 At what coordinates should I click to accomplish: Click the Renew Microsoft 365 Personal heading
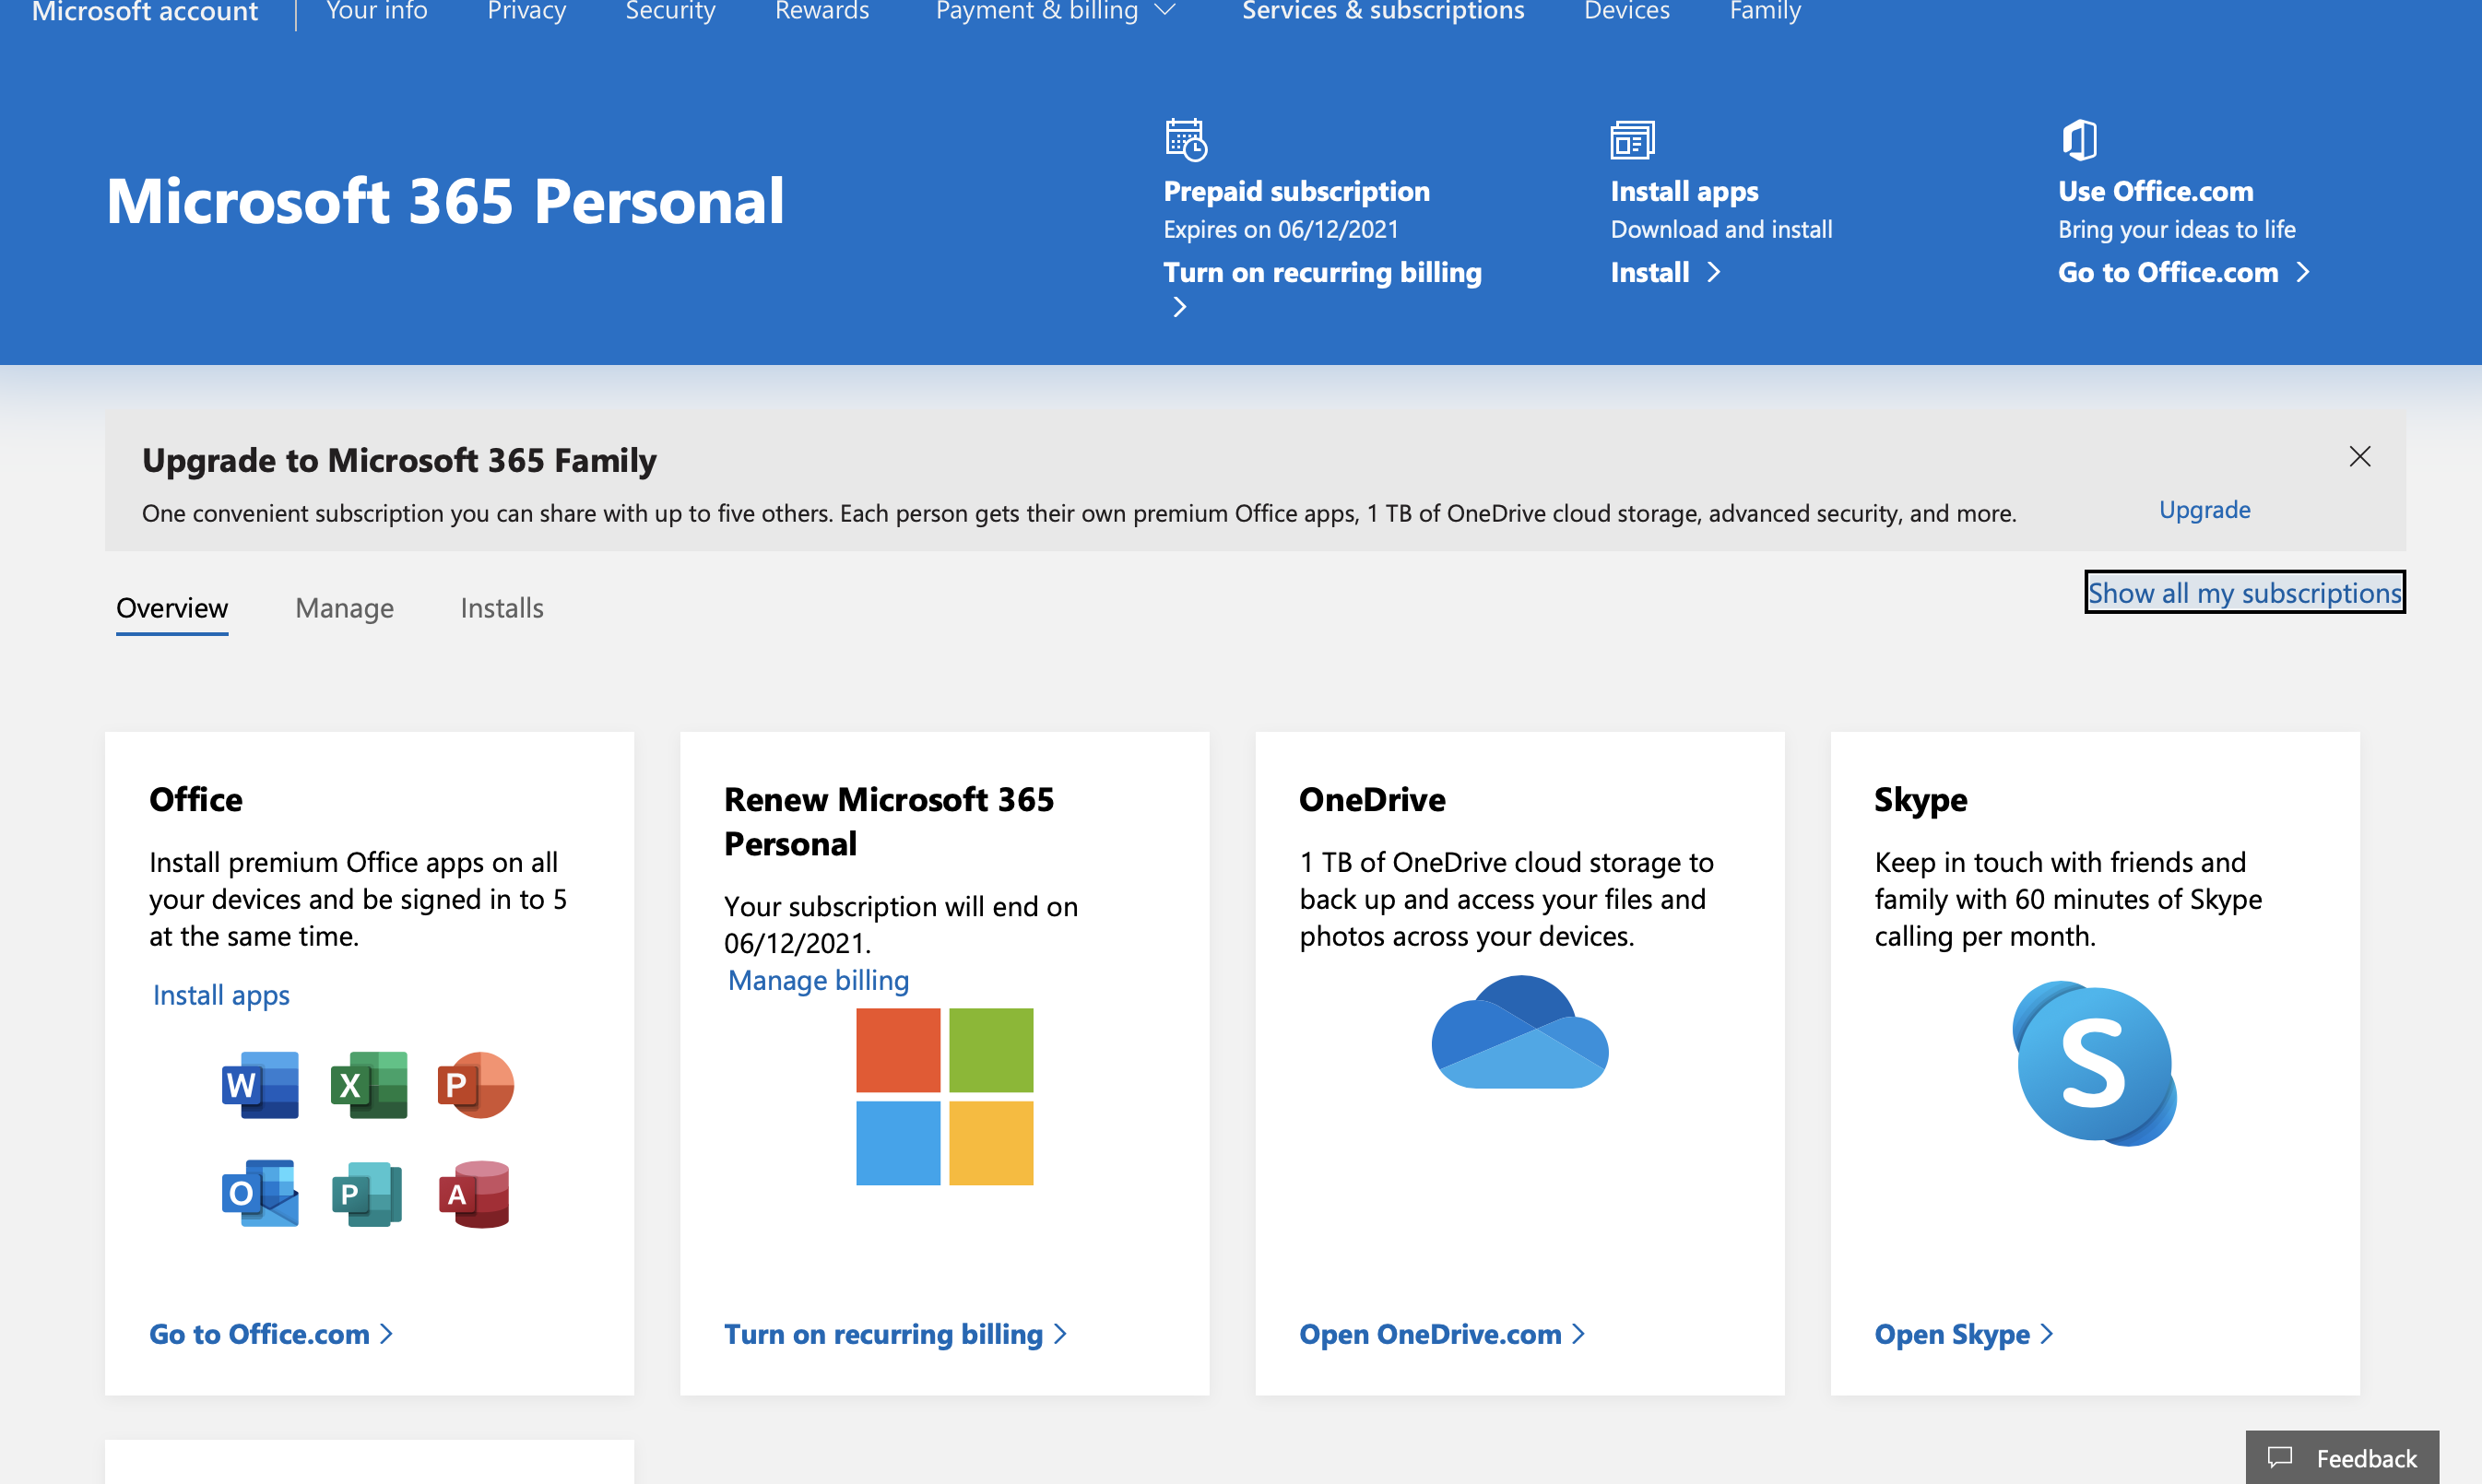889,821
